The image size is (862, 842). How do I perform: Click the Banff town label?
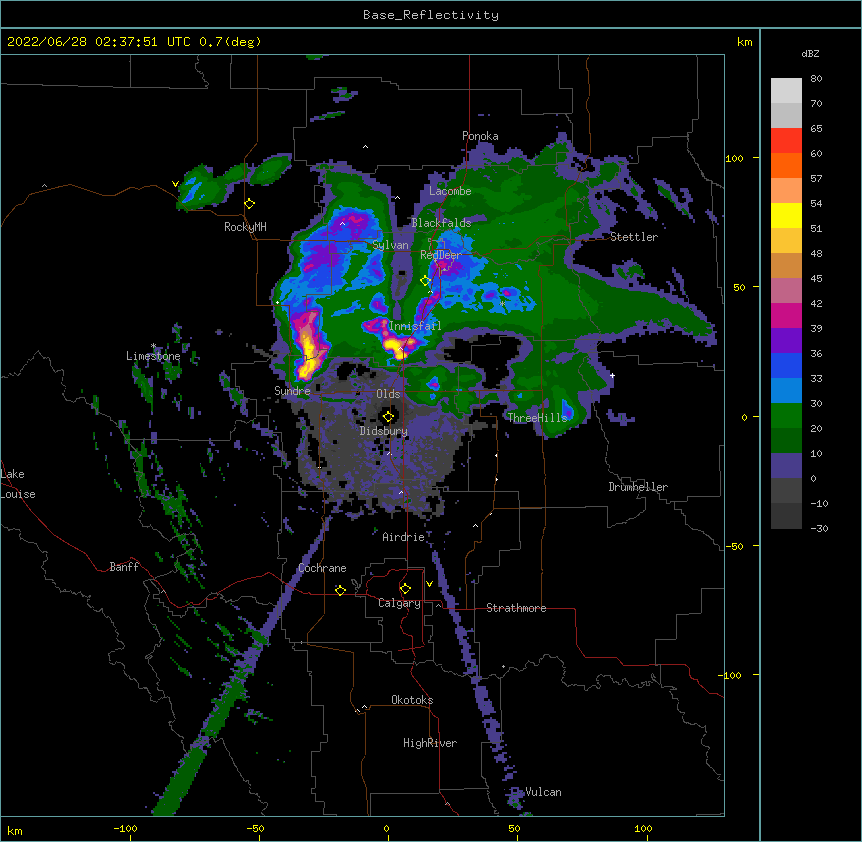[x=124, y=567]
